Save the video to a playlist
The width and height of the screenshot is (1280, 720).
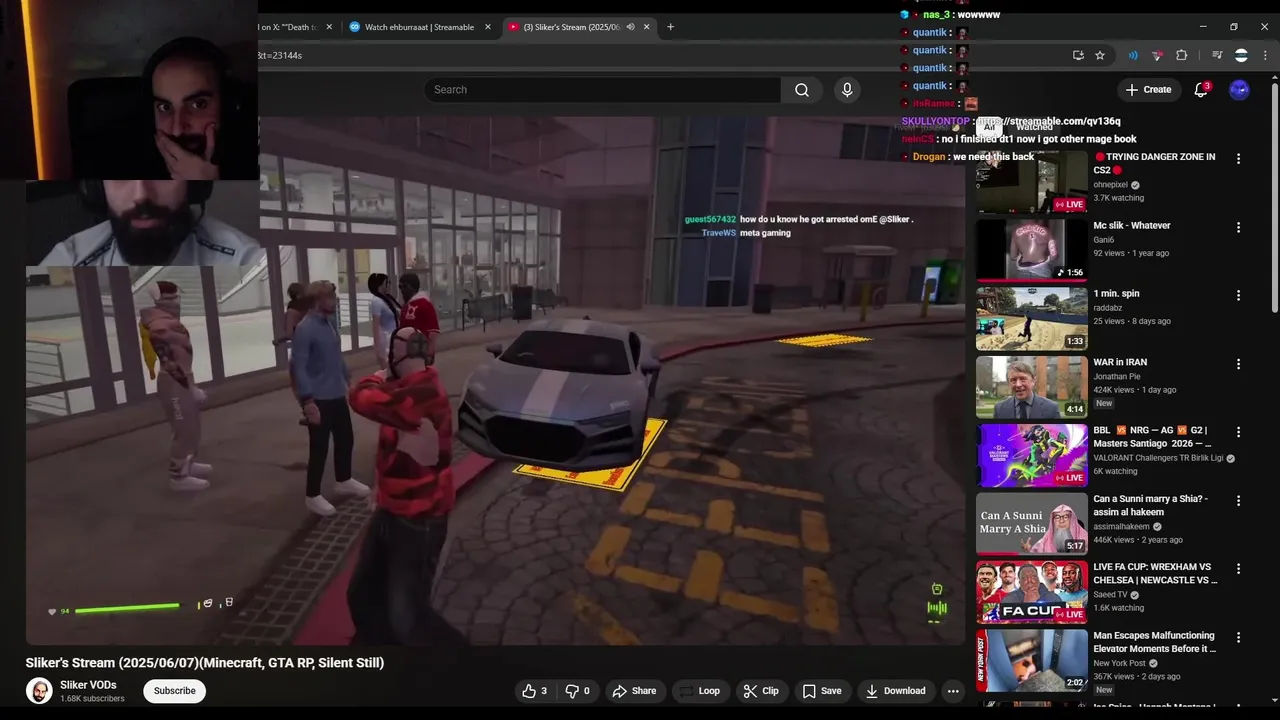[x=821, y=691]
